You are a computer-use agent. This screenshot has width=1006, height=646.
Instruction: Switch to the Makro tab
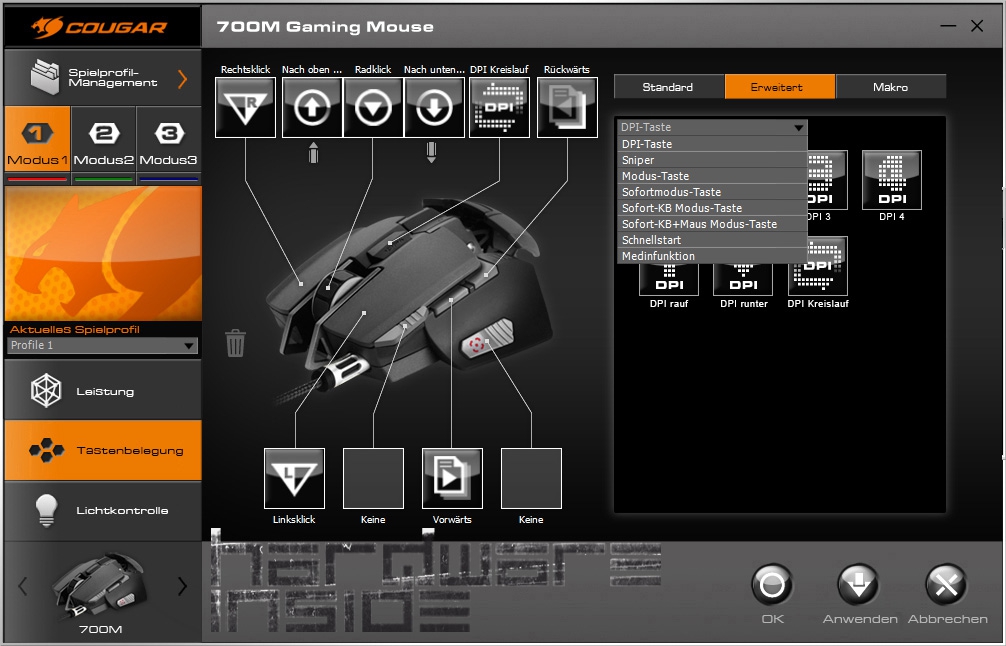(x=890, y=87)
